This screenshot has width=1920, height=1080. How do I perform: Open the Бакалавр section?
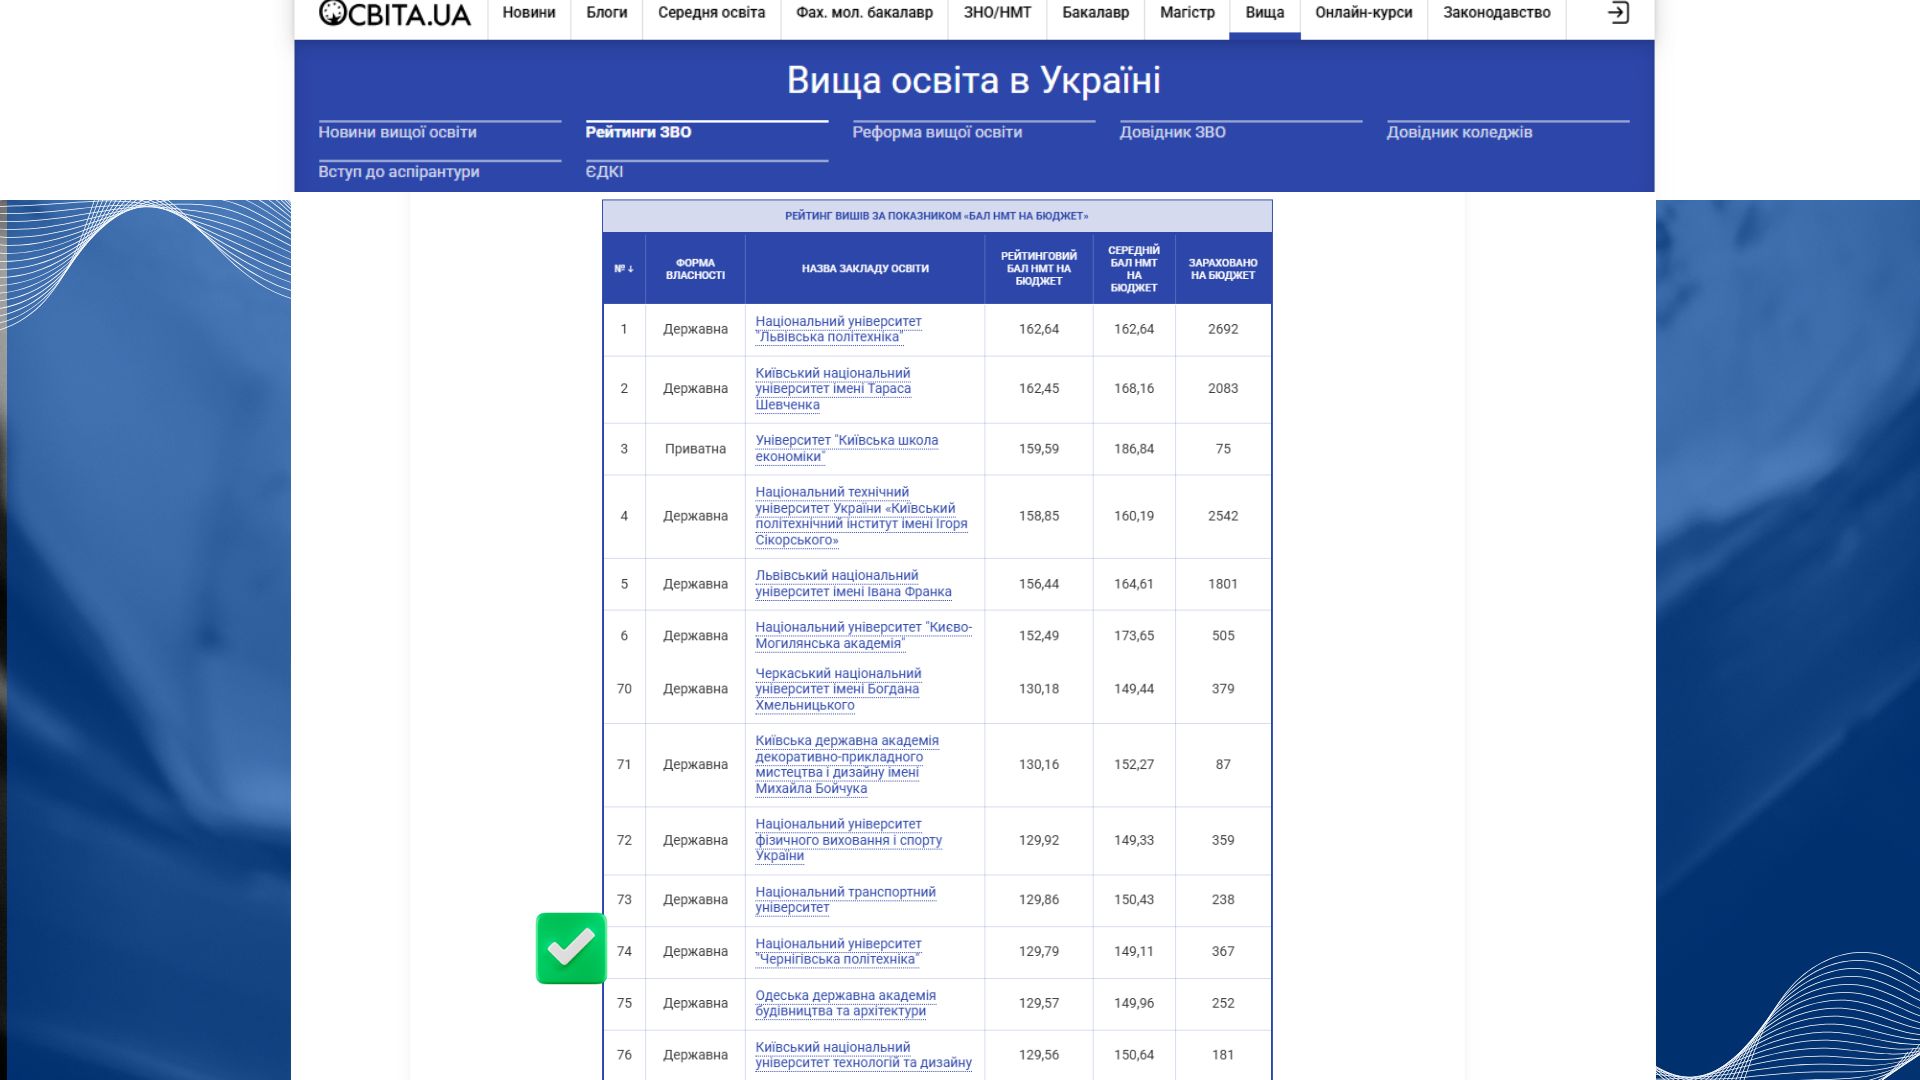point(1094,13)
